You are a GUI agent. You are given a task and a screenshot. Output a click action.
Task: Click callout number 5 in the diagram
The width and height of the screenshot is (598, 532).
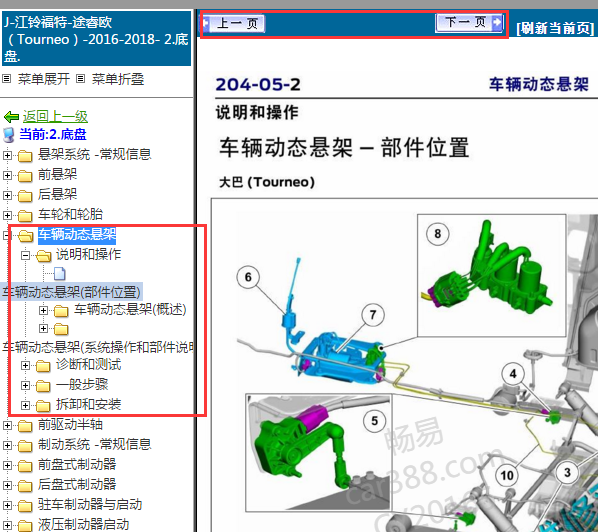[x=374, y=421]
